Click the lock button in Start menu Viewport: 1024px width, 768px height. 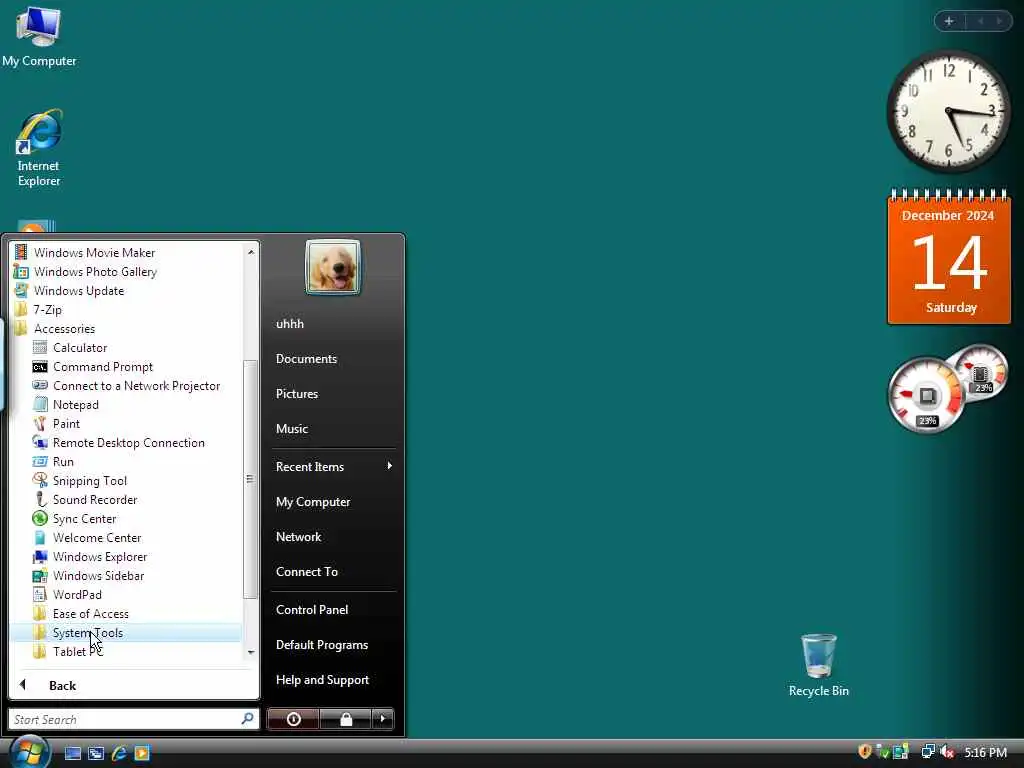(345, 719)
